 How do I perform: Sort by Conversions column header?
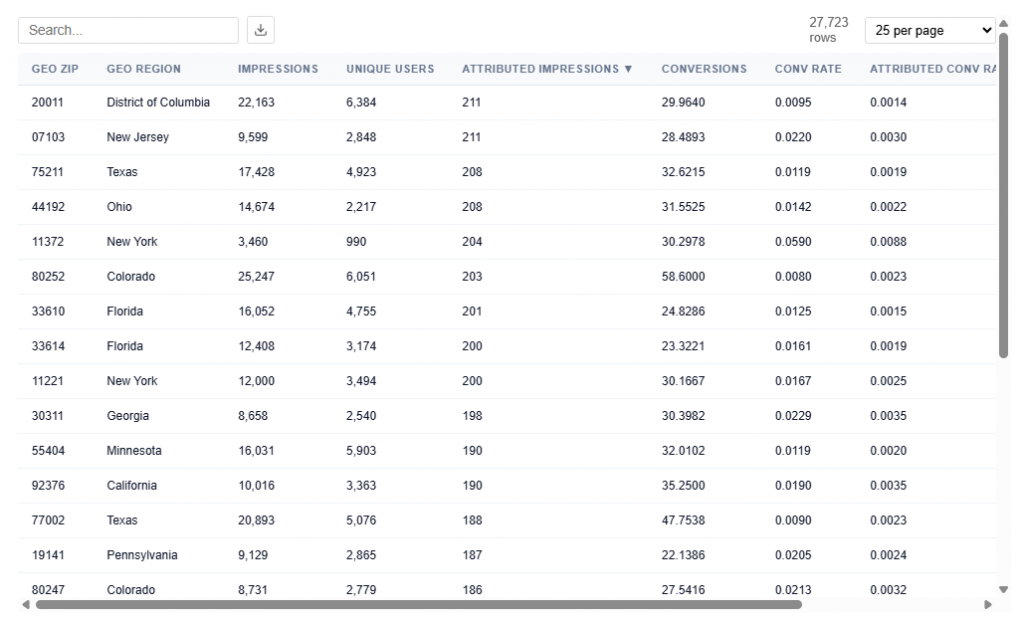(x=704, y=69)
